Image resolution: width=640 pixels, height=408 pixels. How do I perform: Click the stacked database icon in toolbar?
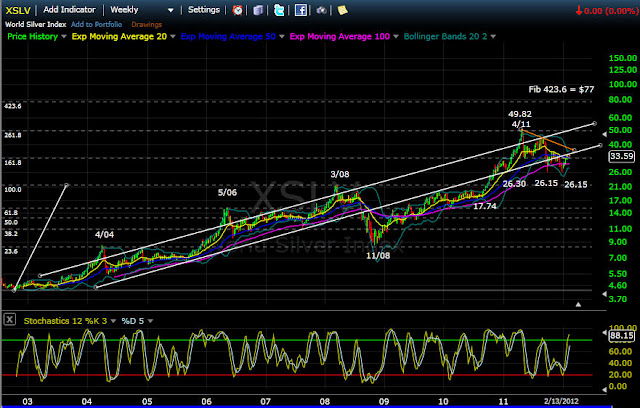pos(258,10)
